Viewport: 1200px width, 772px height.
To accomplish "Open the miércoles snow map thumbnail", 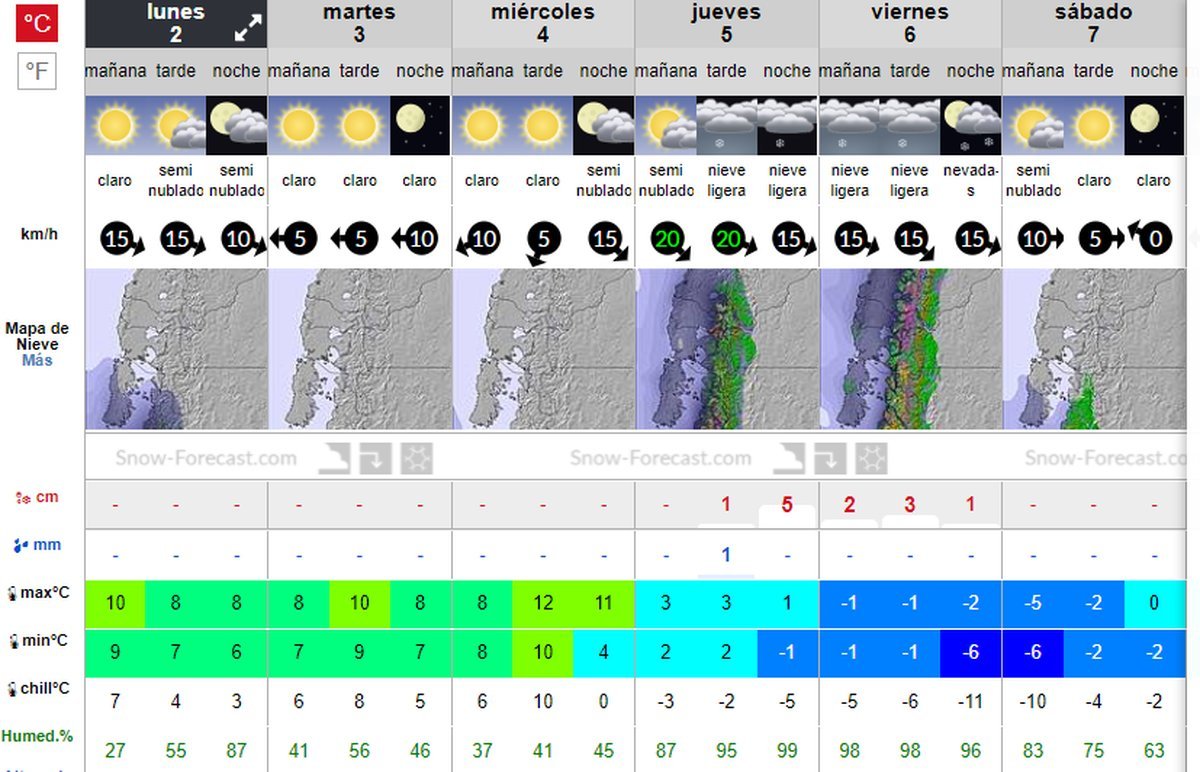I will click(x=543, y=349).
